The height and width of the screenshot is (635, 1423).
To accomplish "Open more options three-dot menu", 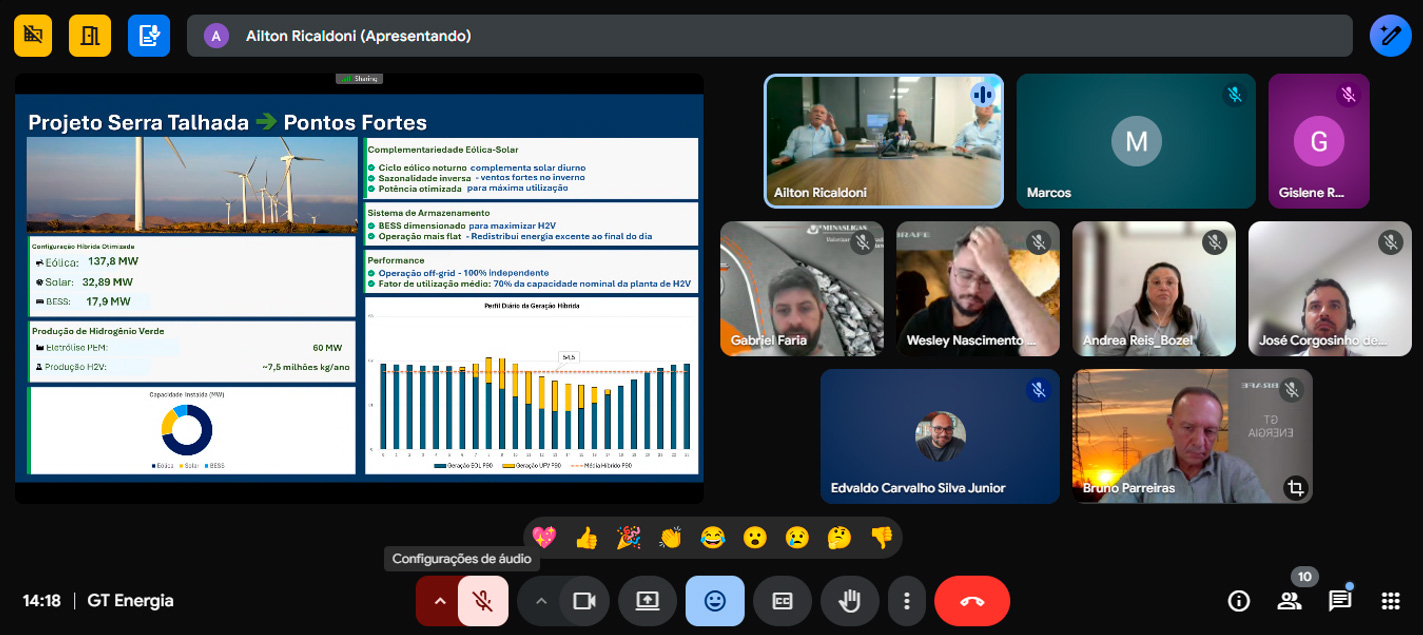I will [906, 601].
